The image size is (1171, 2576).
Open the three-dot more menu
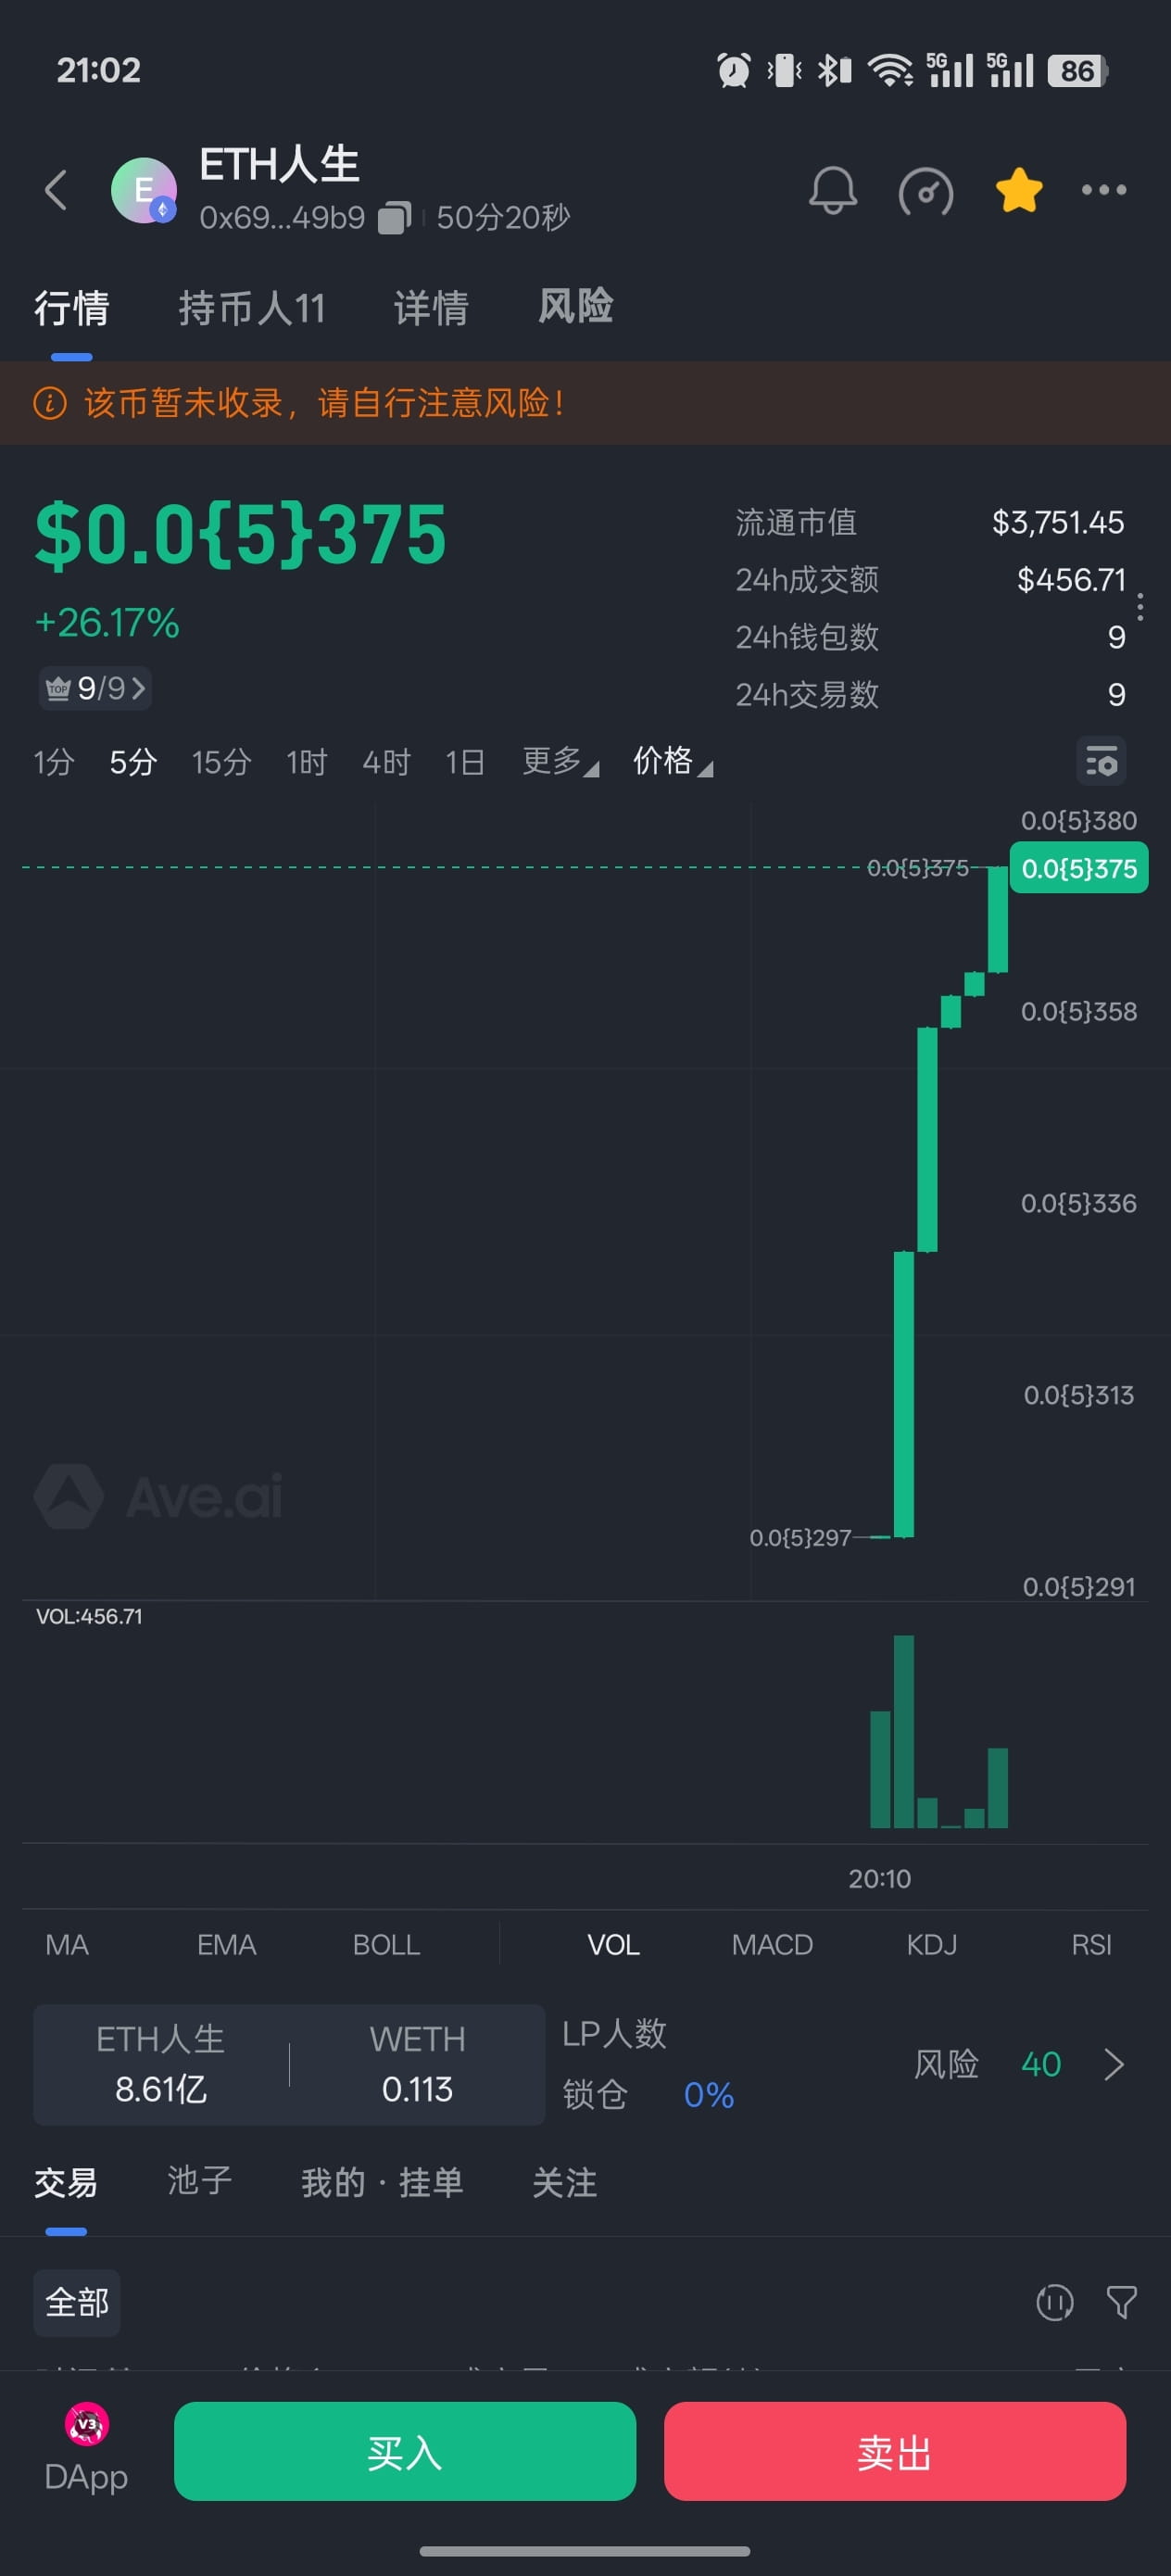point(1104,190)
